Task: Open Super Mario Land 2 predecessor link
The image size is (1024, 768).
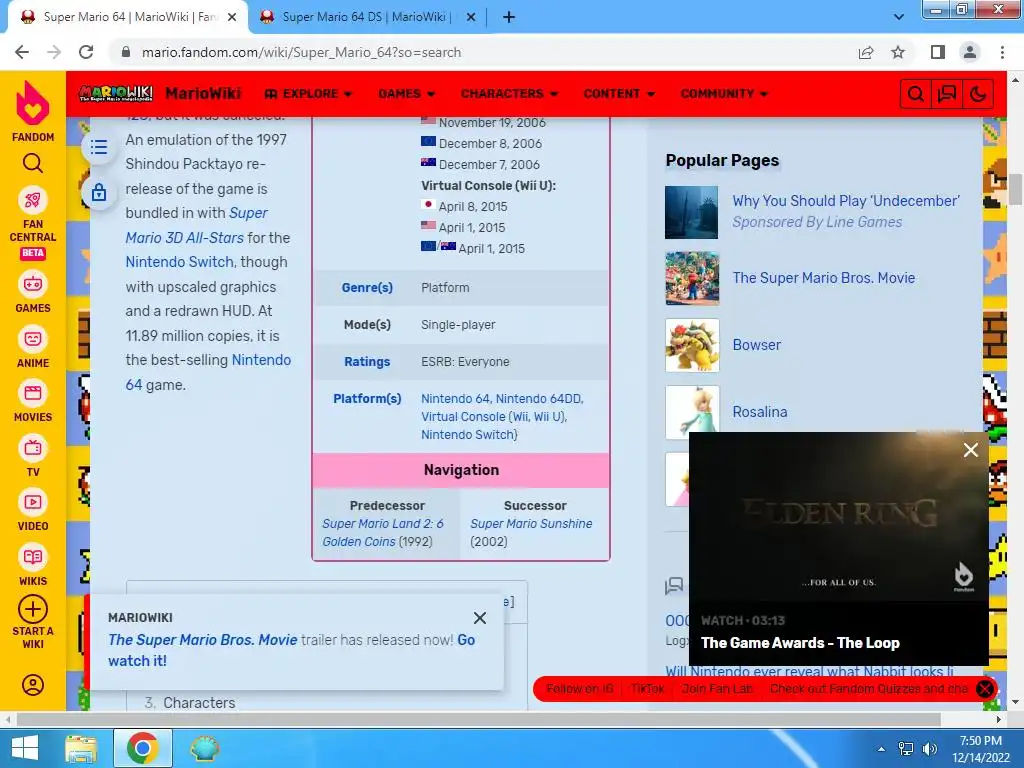Action: tap(383, 532)
